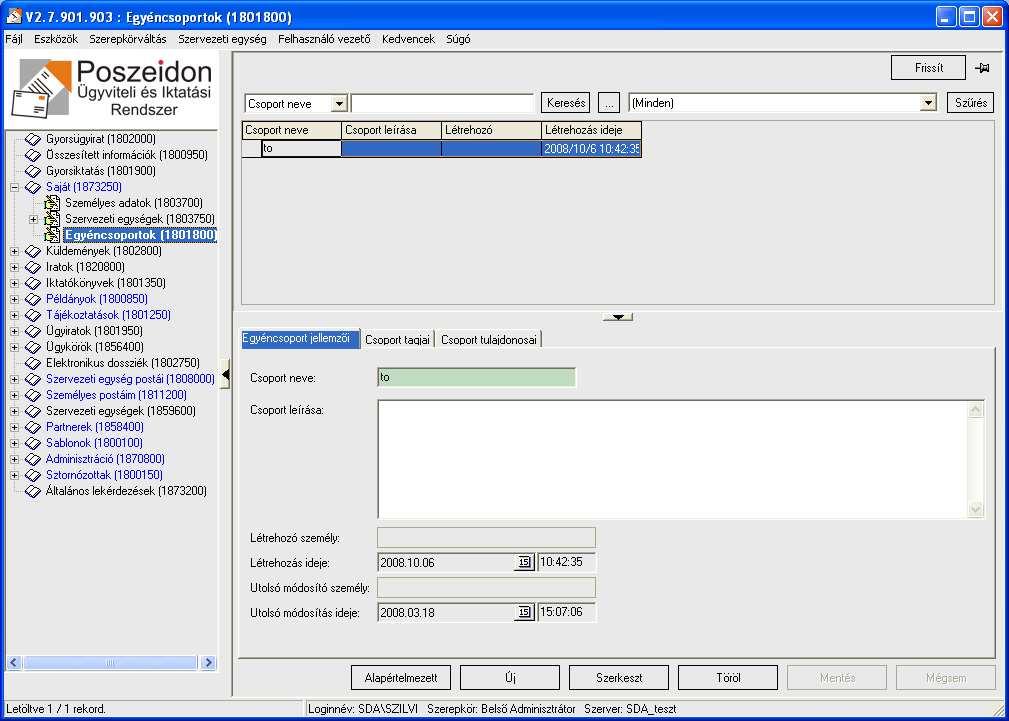Click the Gyorsügyirat node icon
Screen dimensions: 1009x721
point(33,139)
